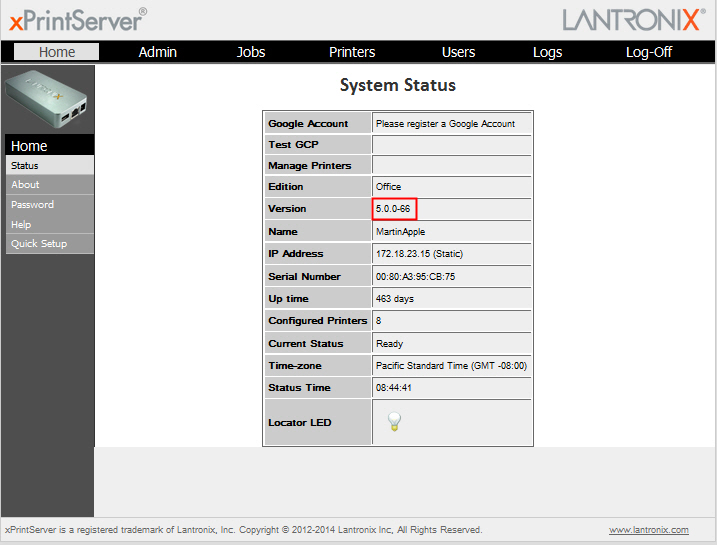View the Logs page

547,52
